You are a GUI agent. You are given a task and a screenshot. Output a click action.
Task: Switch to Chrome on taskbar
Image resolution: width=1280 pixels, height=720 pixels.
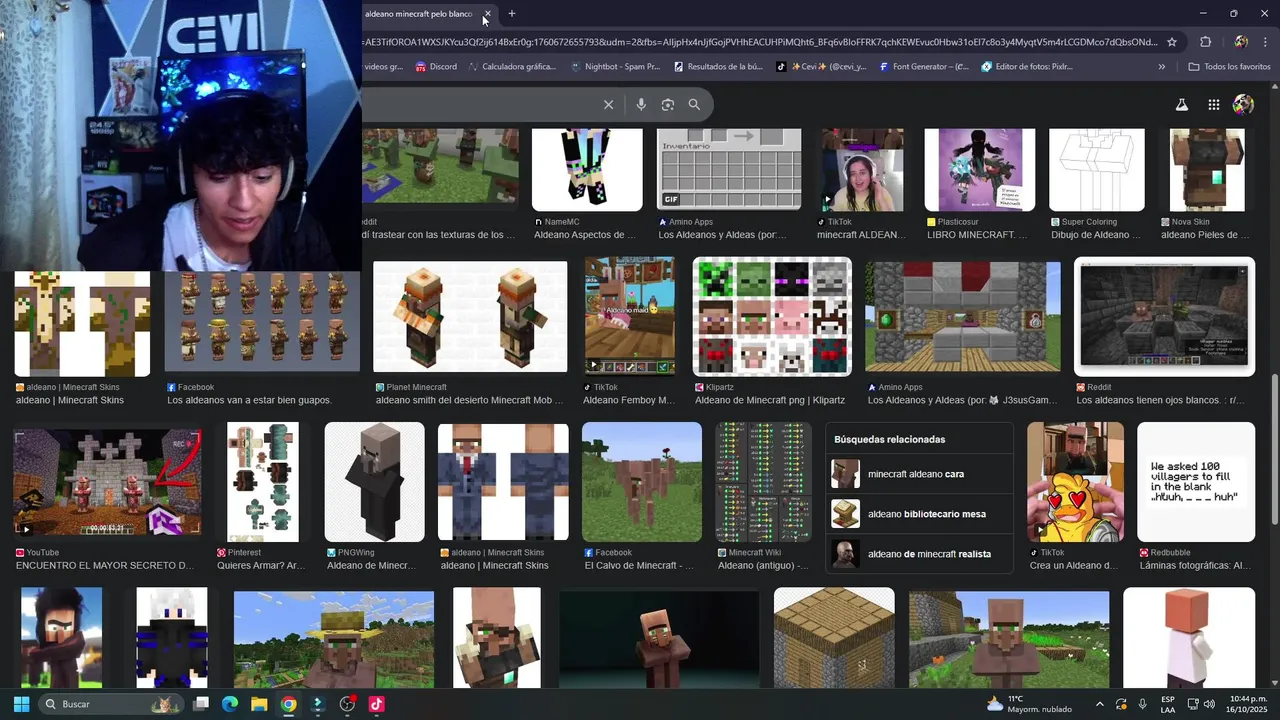[288, 704]
